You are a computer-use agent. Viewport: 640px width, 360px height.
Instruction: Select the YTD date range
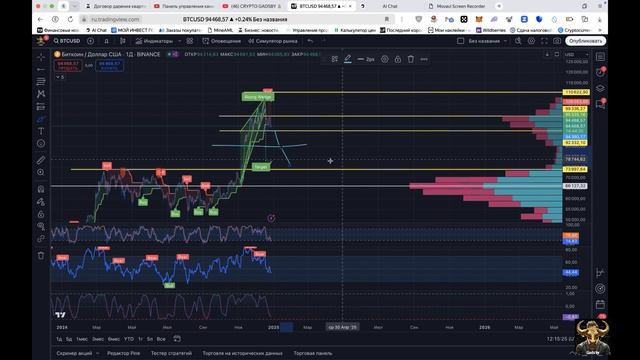pos(129,339)
